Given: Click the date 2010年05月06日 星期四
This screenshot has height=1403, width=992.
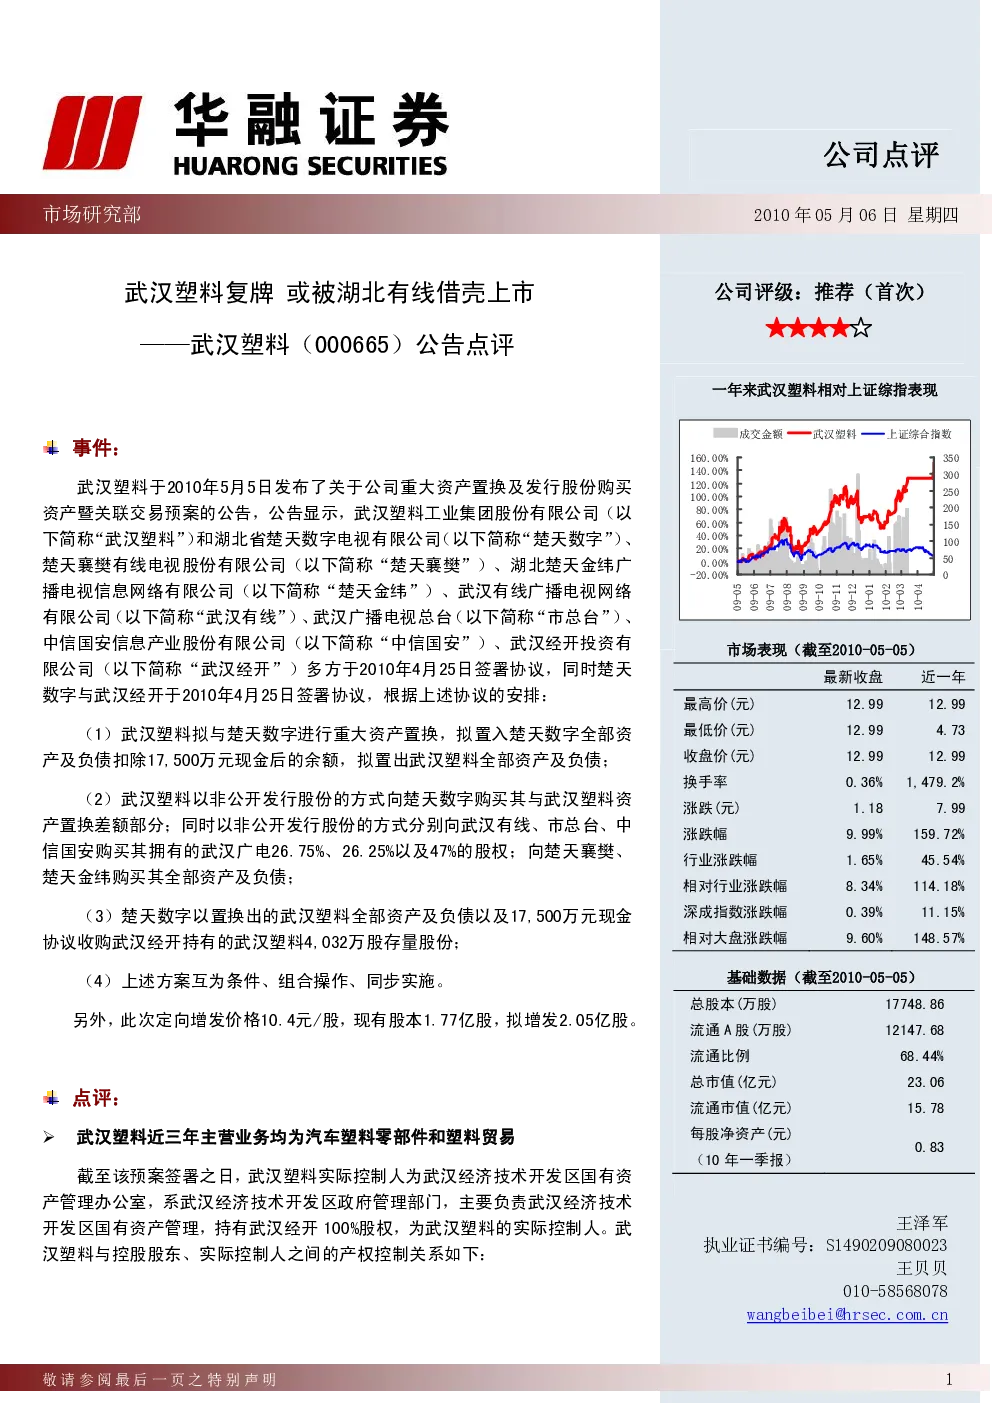Looking at the screenshot, I should (856, 215).
